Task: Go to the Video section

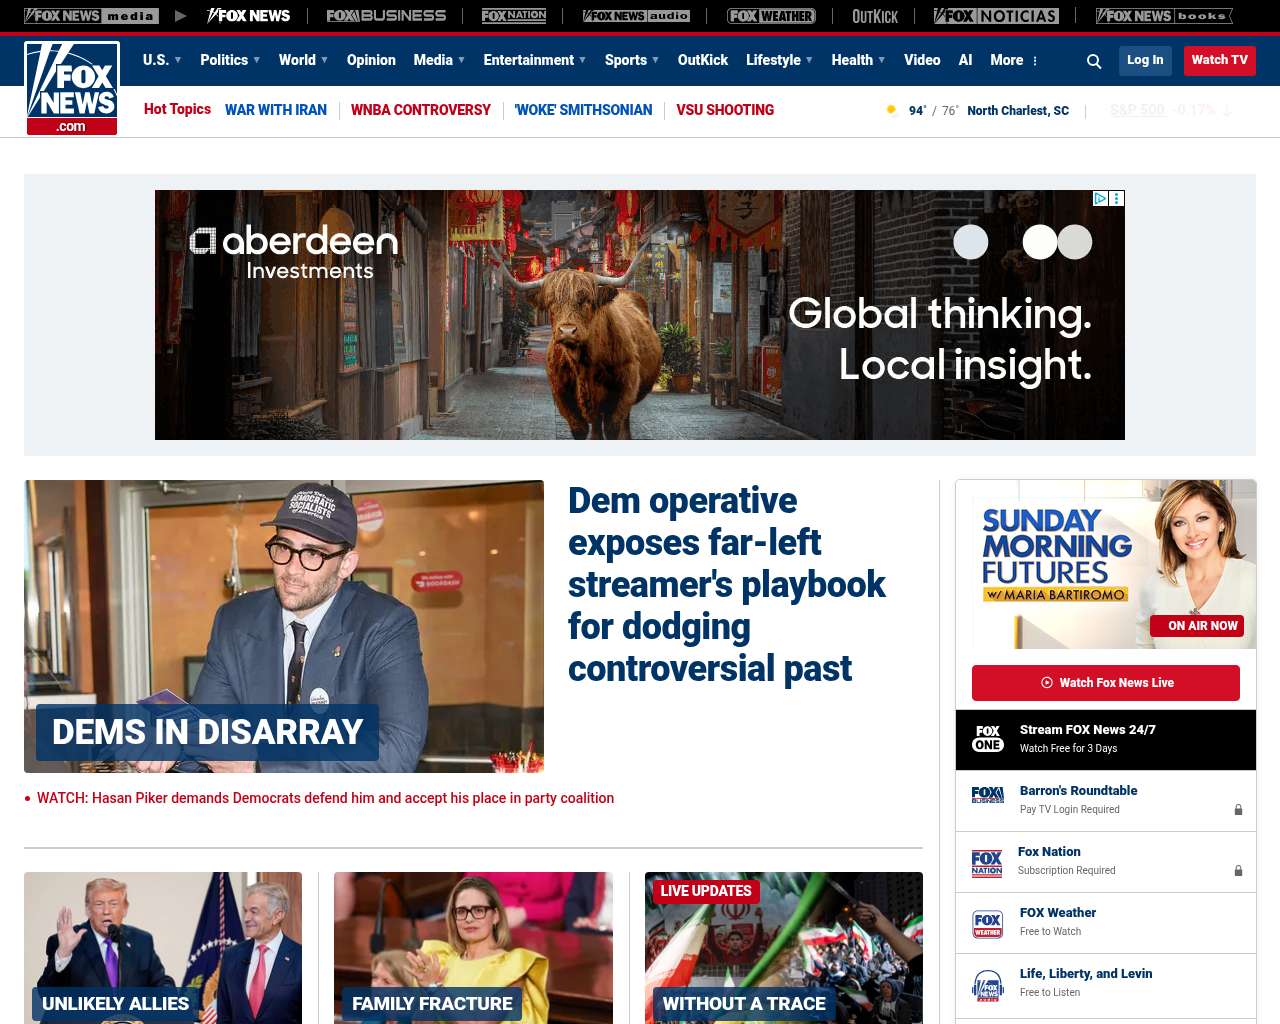Action: 922,60
